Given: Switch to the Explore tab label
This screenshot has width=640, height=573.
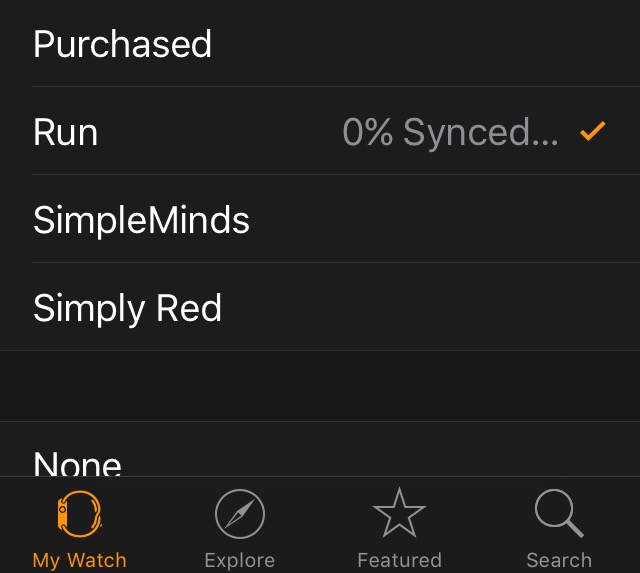Looking at the screenshot, I should pos(240,560).
